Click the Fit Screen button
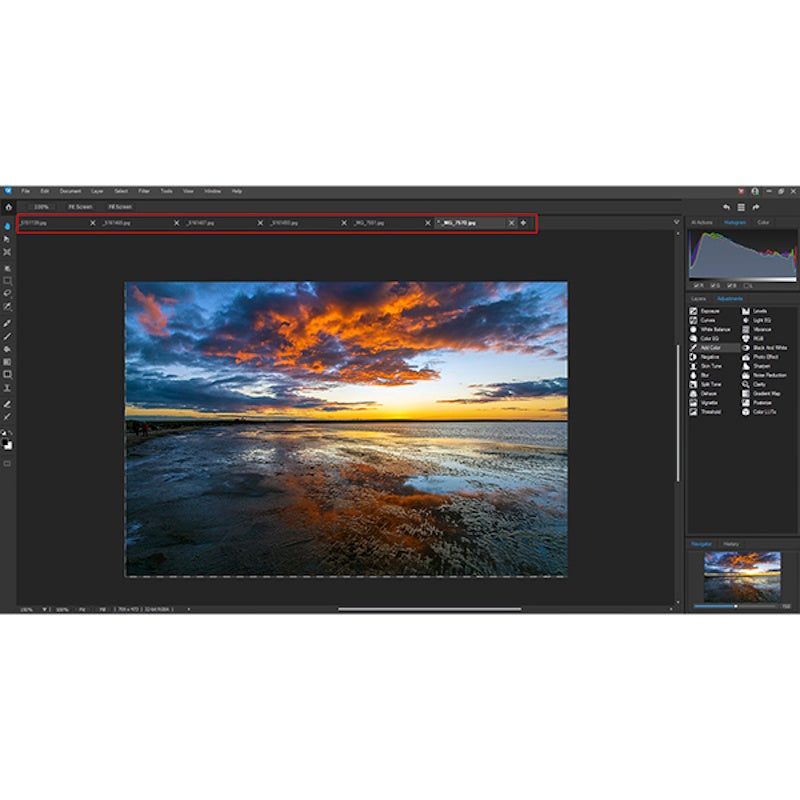 81,206
